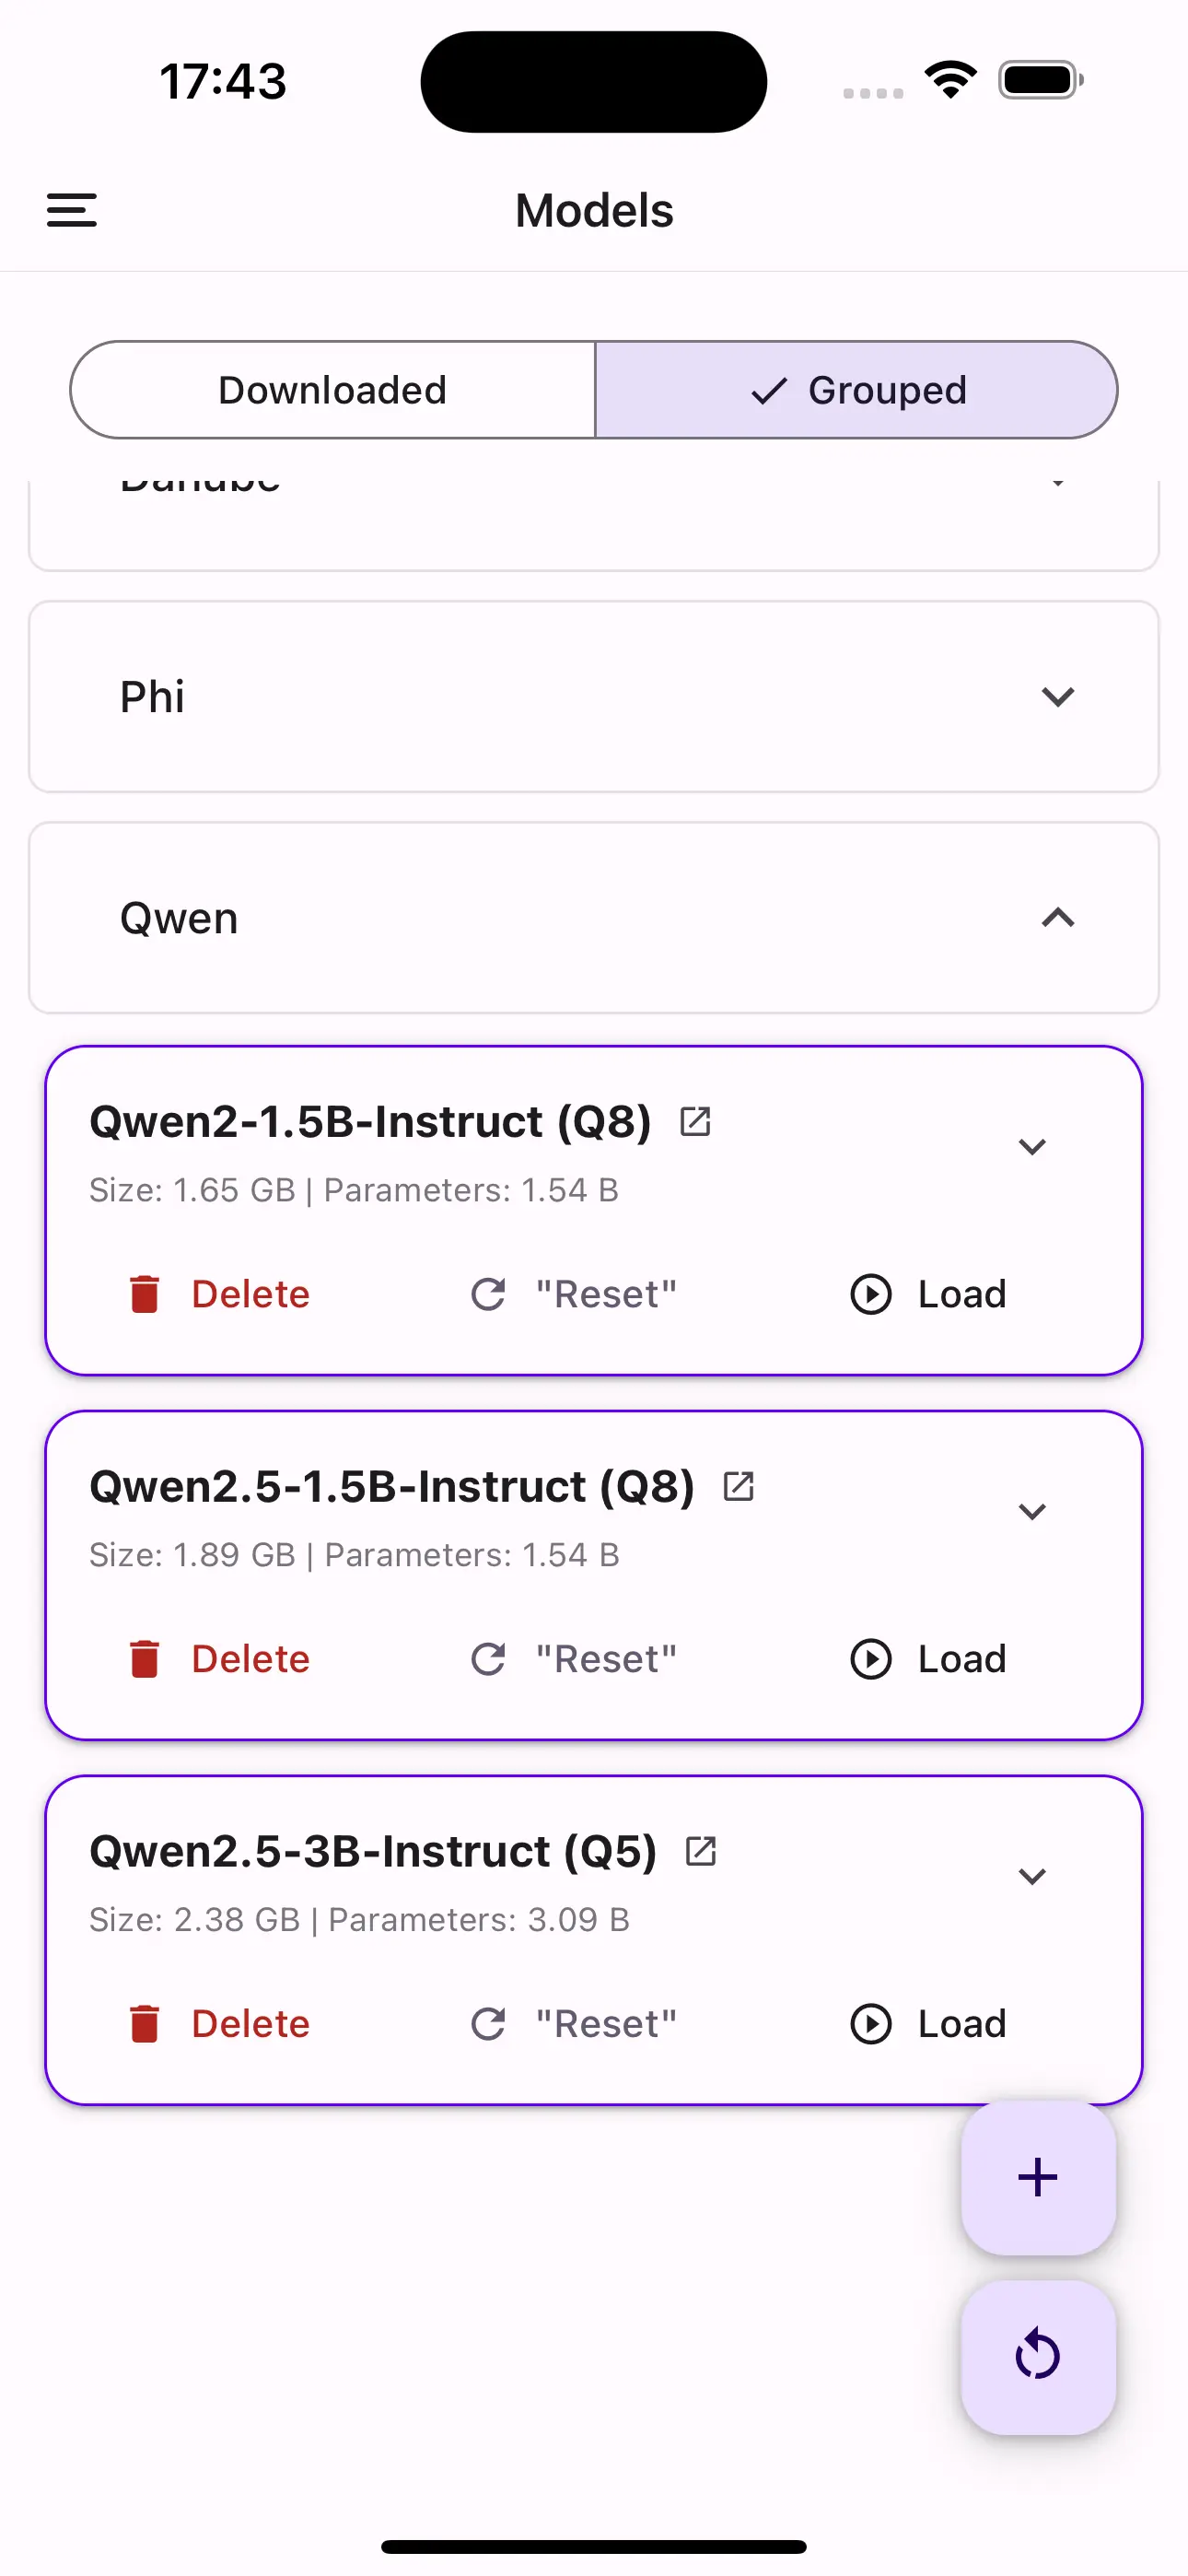Open external link for Qwen2.5-1.5B-Instruct (Q8)
Viewport: 1188px width, 2576px height.
point(739,1486)
